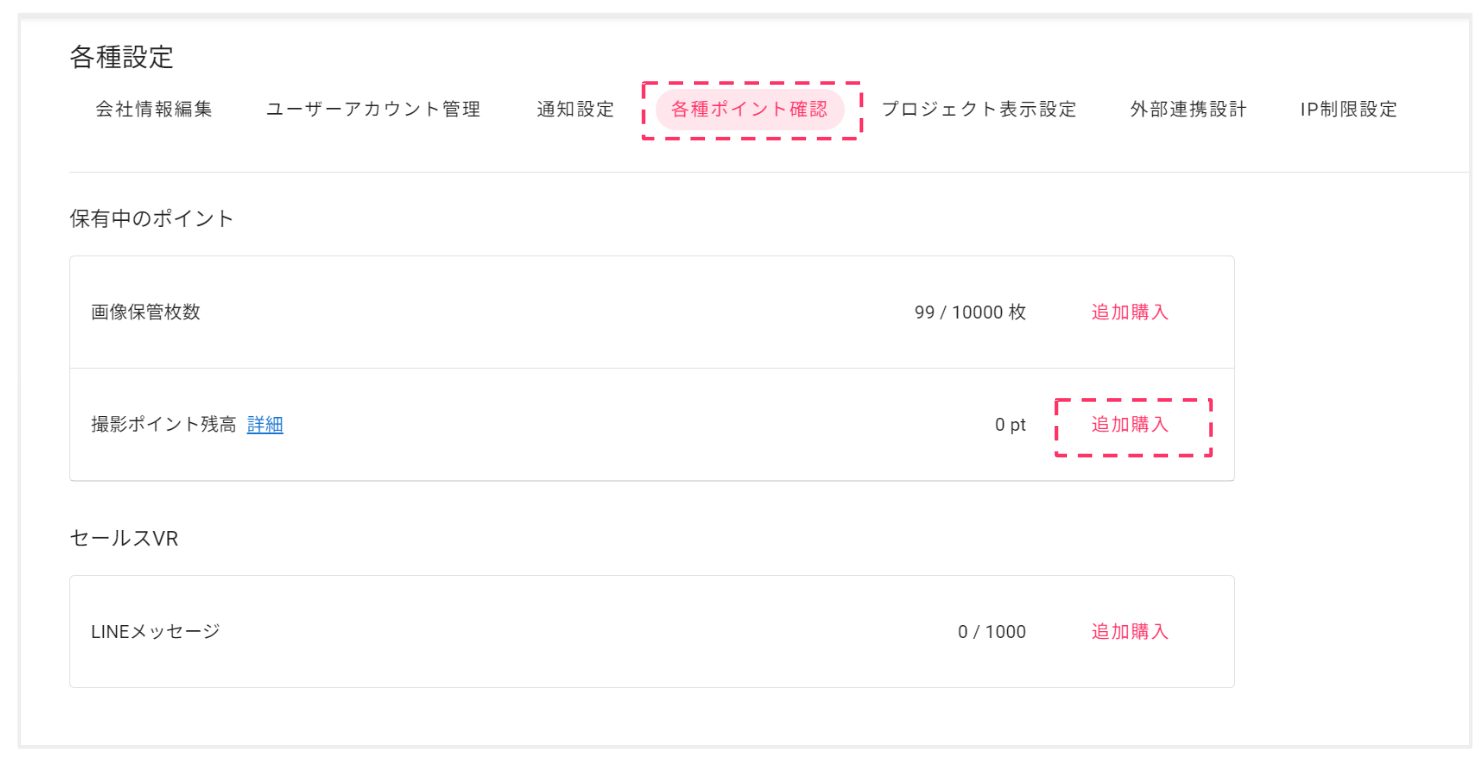Go to the 通知設定 tab

click(x=575, y=109)
